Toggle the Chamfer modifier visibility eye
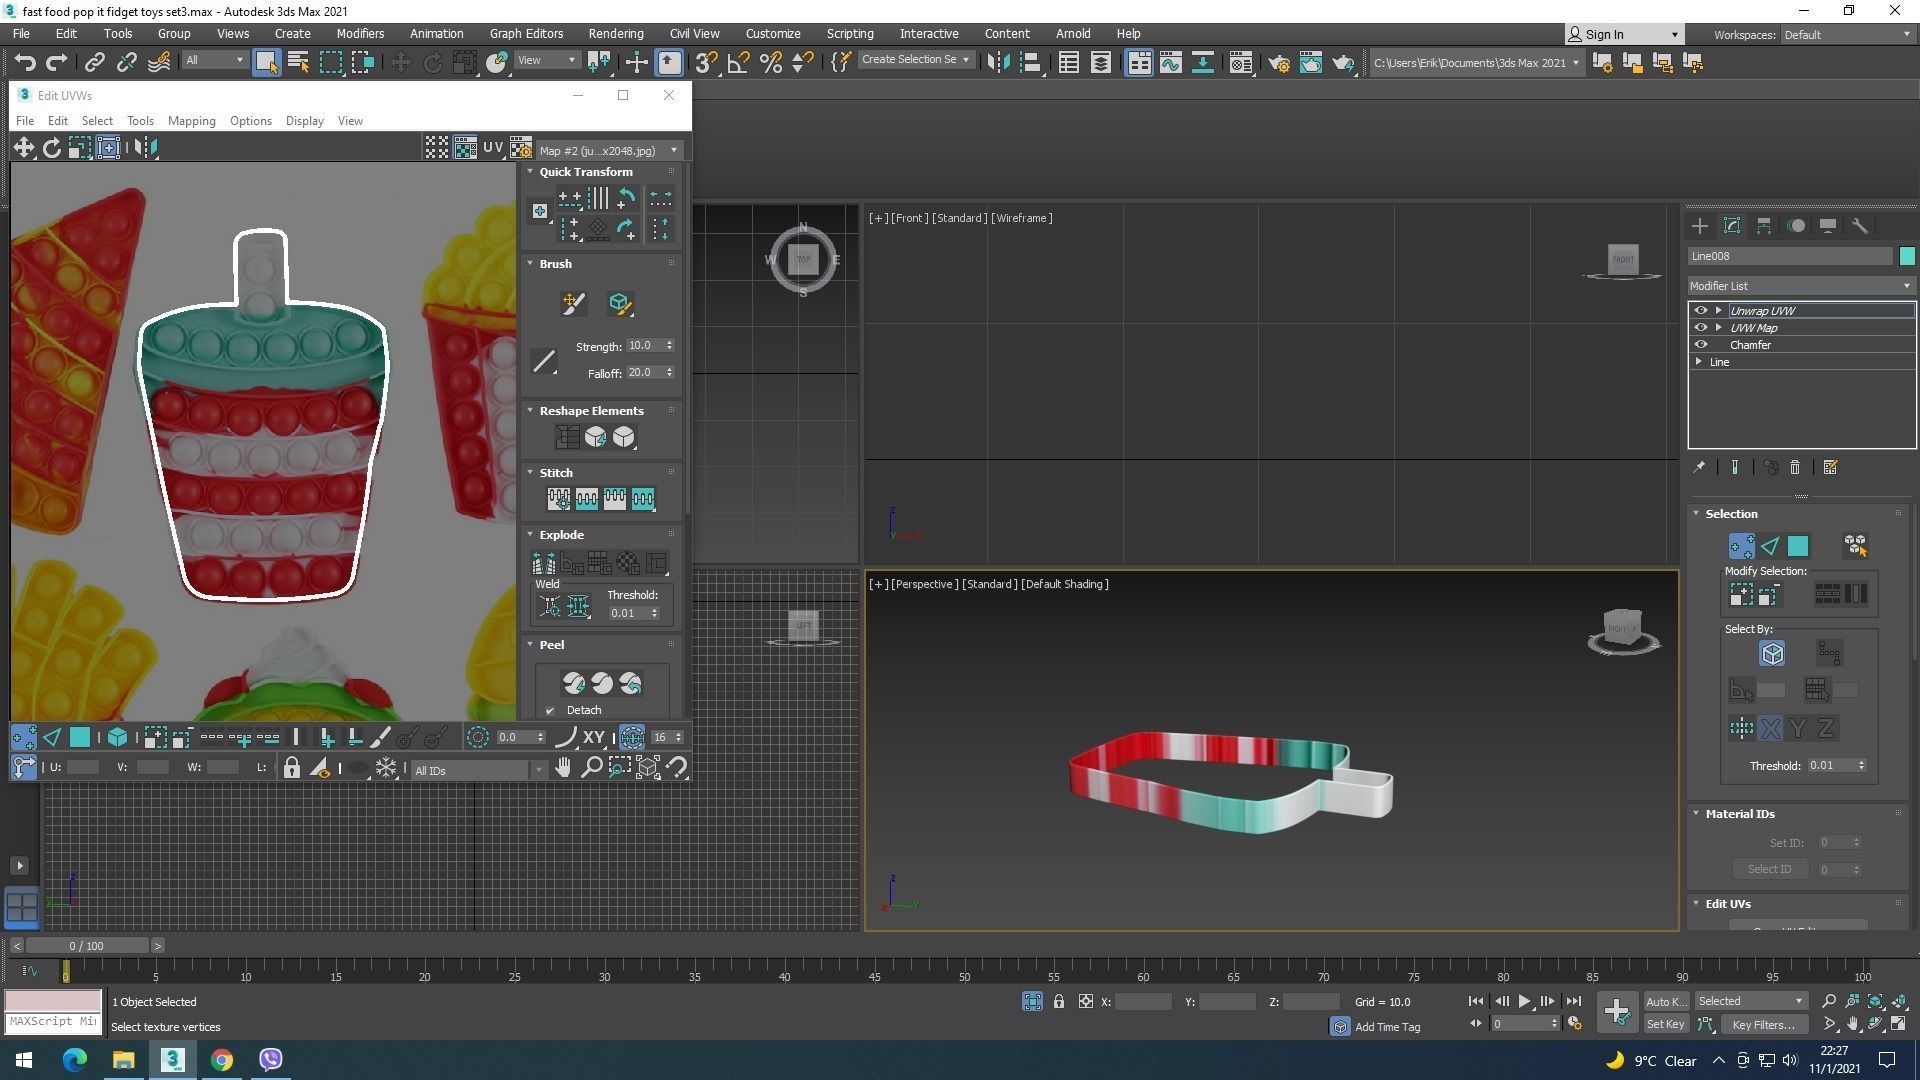The image size is (1920, 1080). click(x=1700, y=345)
